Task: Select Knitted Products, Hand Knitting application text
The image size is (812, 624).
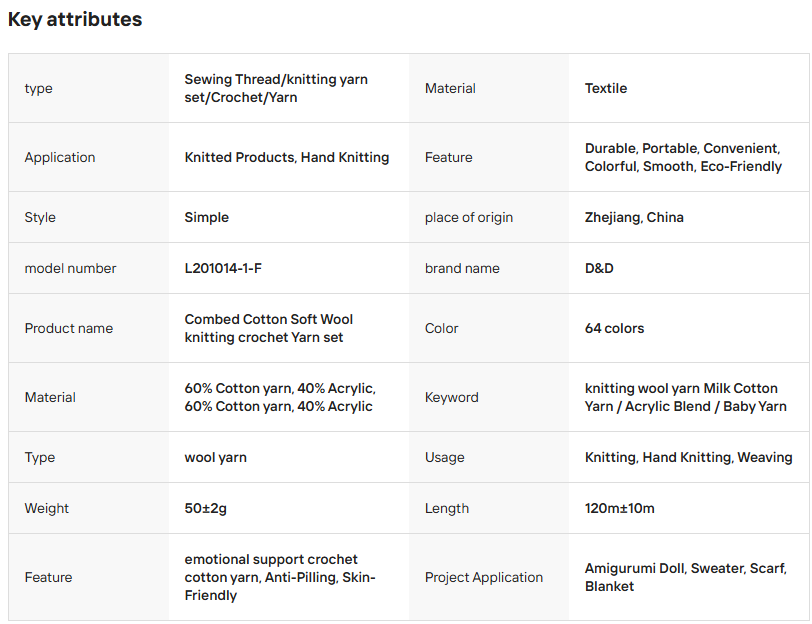Action: pyautogui.click(x=287, y=157)
